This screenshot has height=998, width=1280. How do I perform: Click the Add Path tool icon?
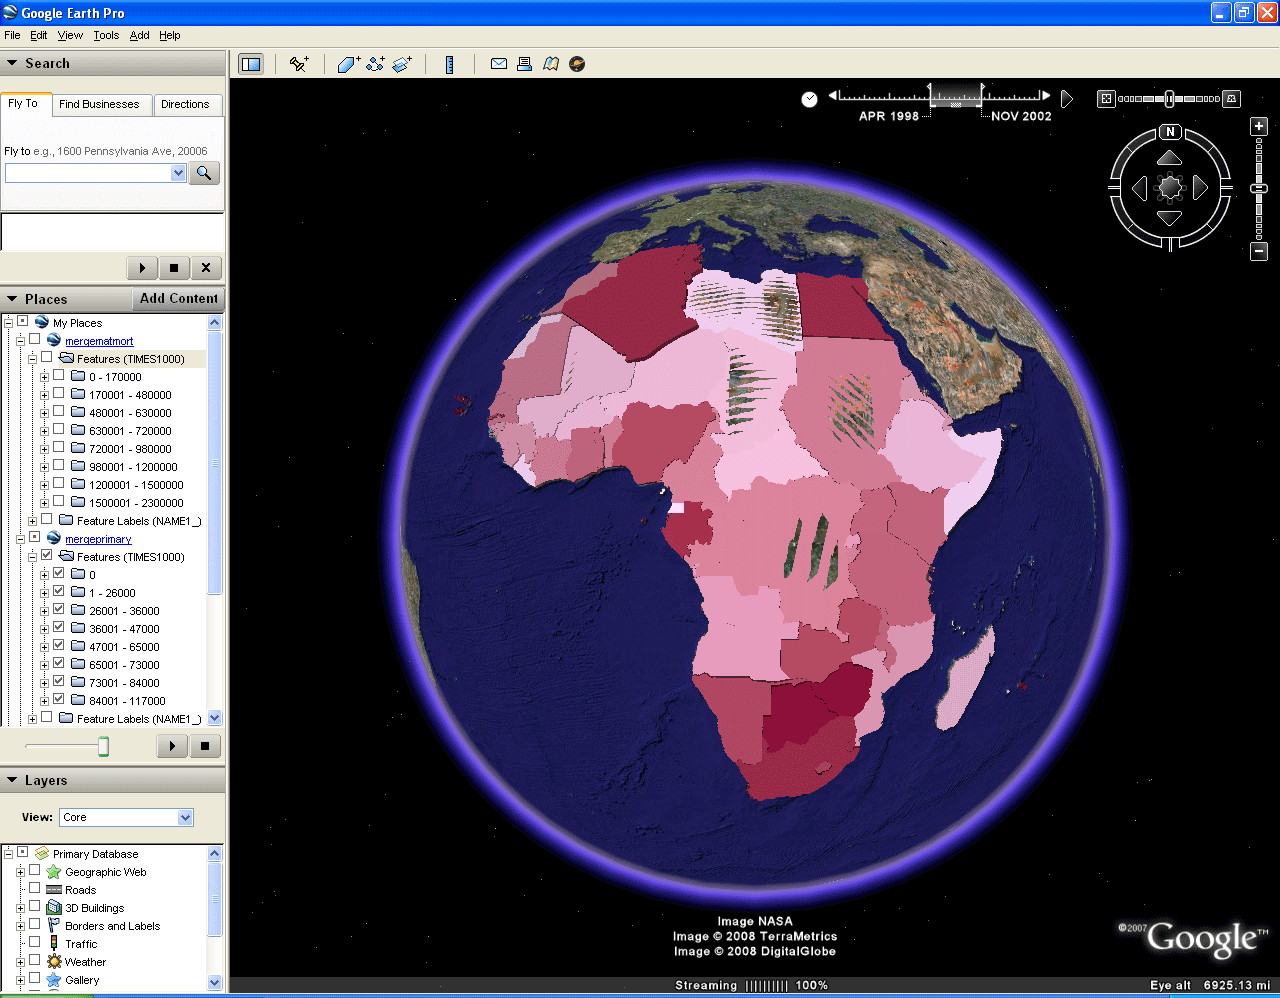pyautogui.click(x=375, y=64)
